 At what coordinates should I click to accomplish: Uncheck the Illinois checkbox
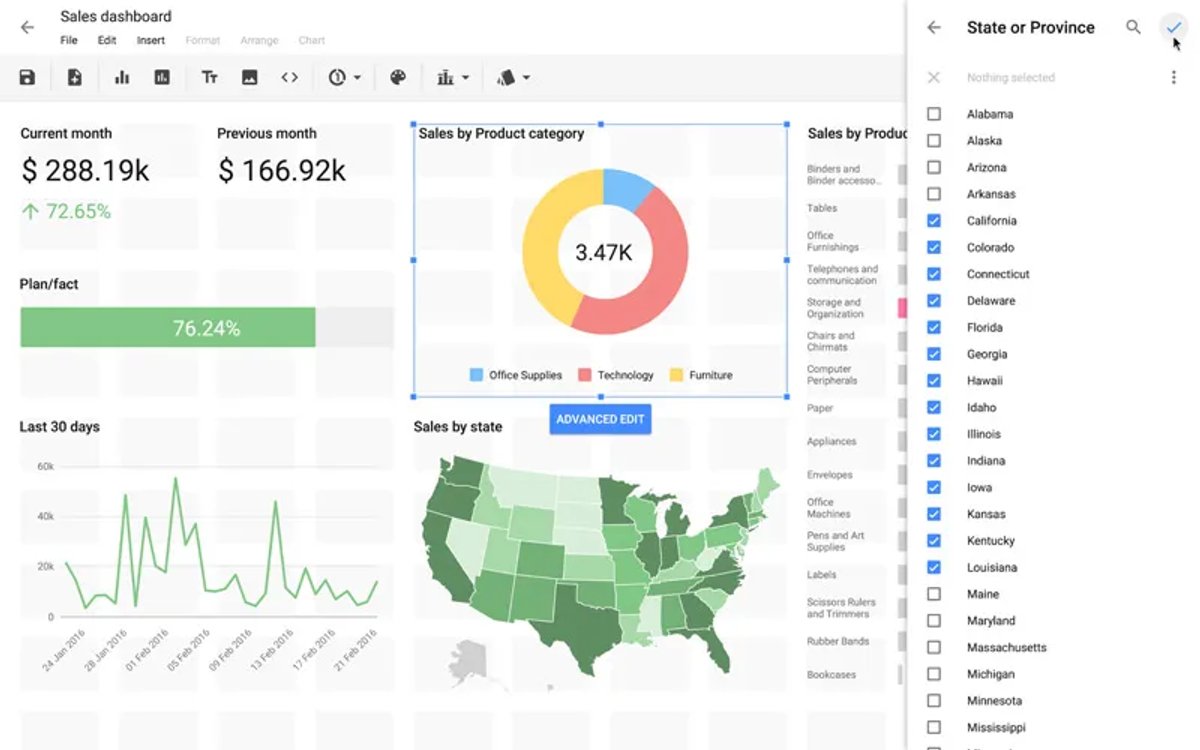[x=934, y=434]
